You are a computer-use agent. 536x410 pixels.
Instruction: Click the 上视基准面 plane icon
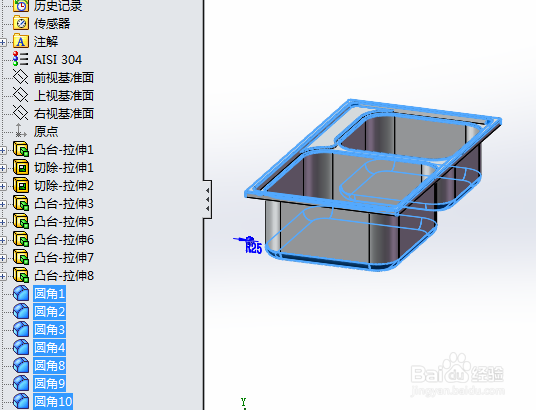pos(21,95)
